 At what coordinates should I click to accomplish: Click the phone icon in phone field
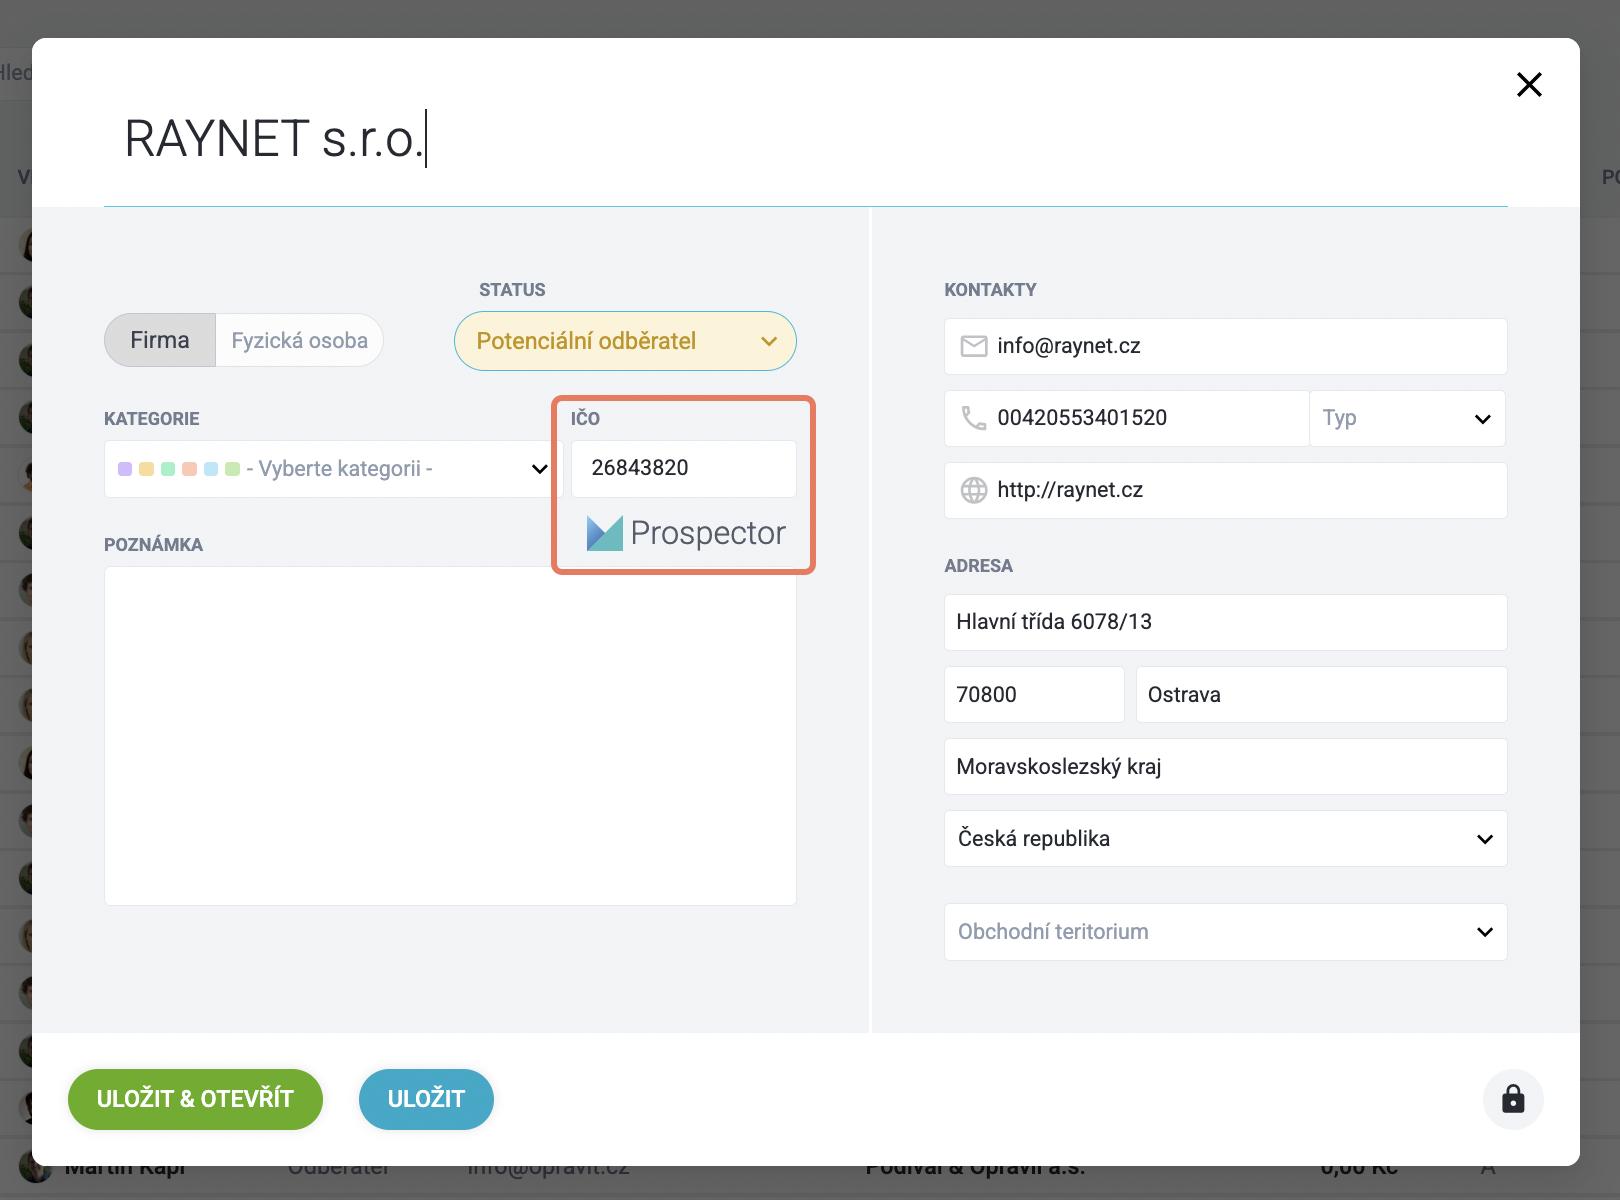point(973,418)
